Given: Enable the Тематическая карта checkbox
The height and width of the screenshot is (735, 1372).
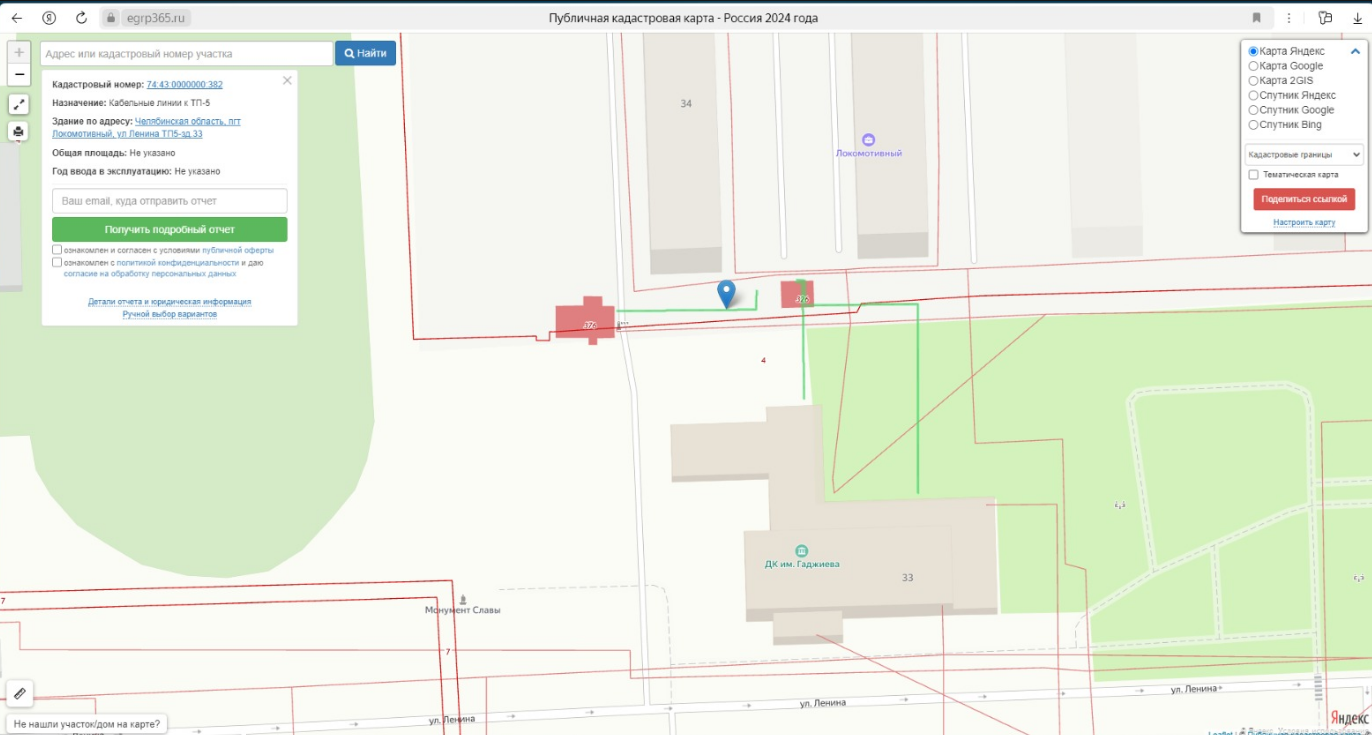Looking at the screenshot, I should [x=1254, y=174].
